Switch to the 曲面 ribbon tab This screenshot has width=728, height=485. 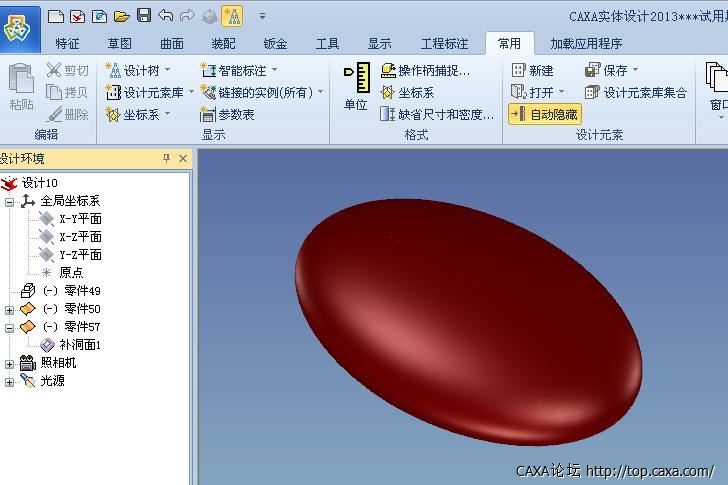pyautogui.click(x=172, y=44)
